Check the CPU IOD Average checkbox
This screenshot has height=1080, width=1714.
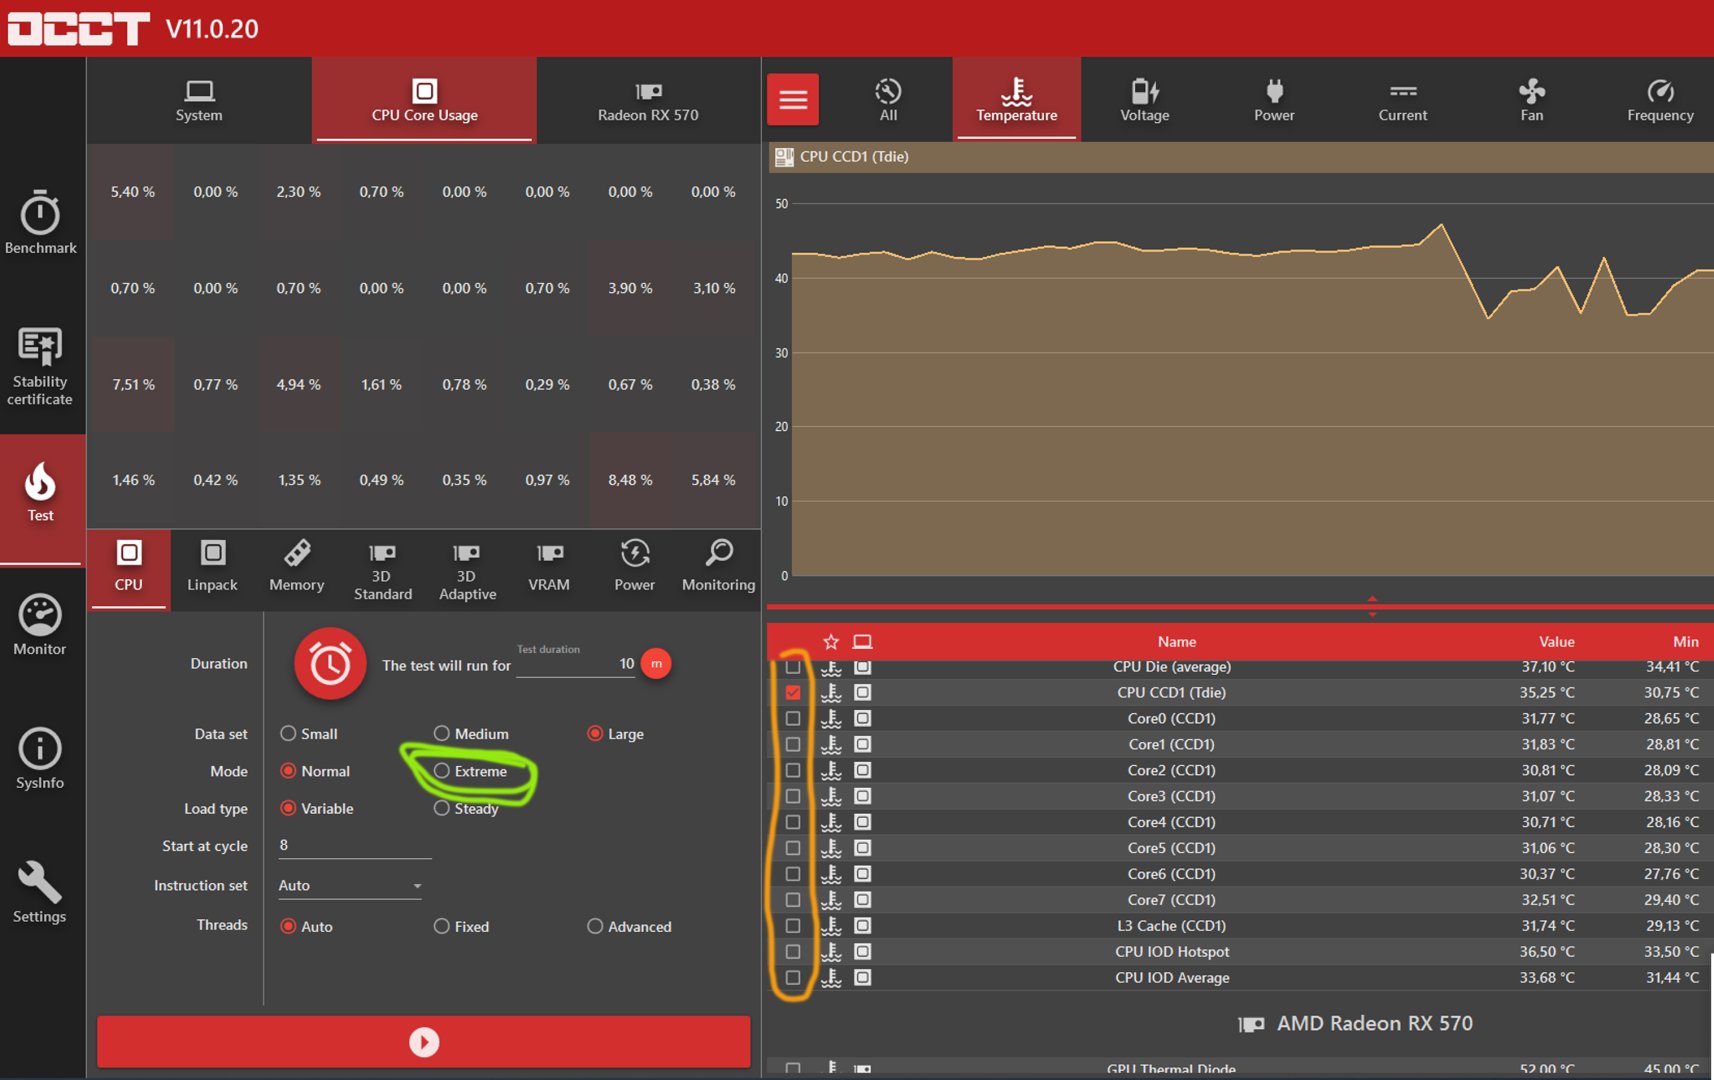pyautogui.click(x=793, y=978)
